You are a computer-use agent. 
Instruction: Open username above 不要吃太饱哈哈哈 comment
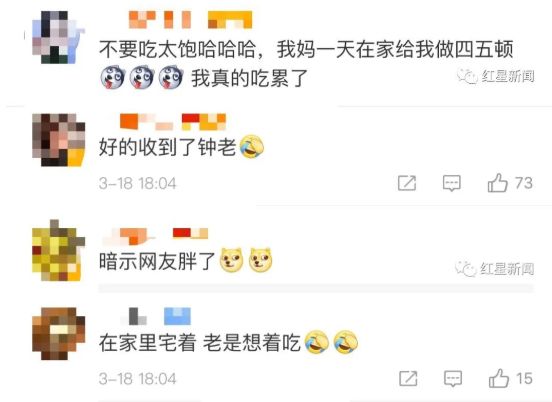click(190, 19)
